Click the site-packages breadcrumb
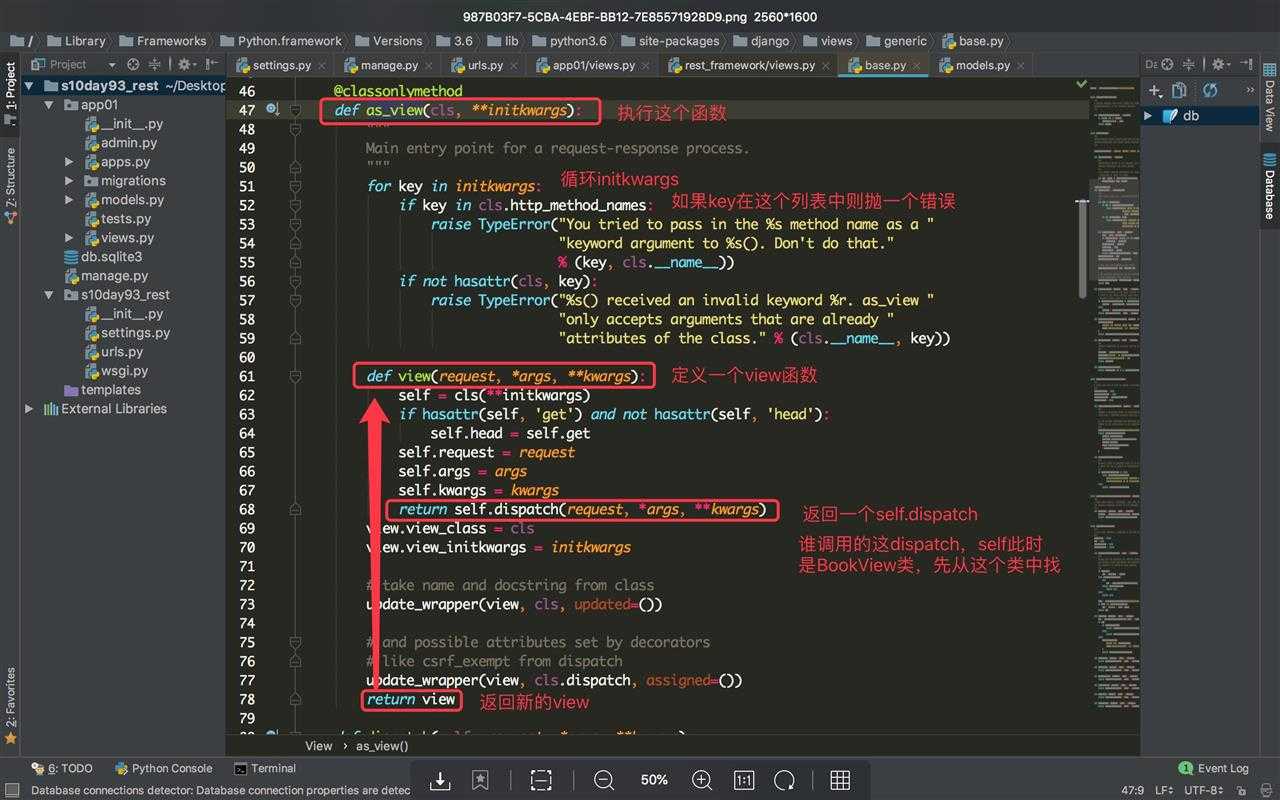1280x800 pixels. tap(669, 41)
